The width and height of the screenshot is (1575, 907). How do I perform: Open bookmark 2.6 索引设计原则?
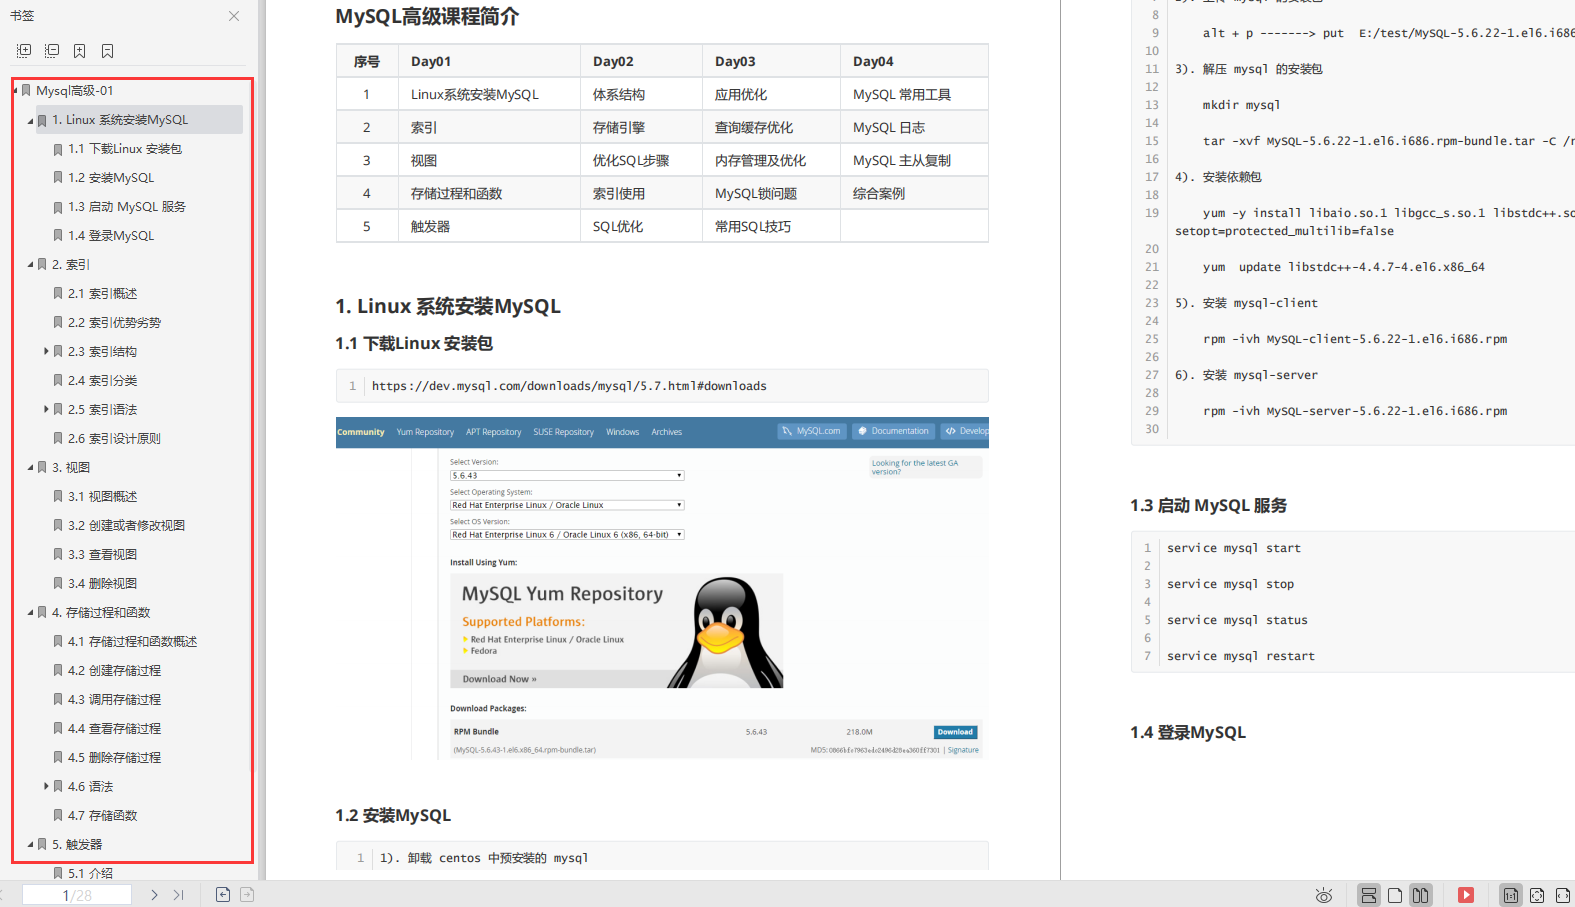point(114,439)
